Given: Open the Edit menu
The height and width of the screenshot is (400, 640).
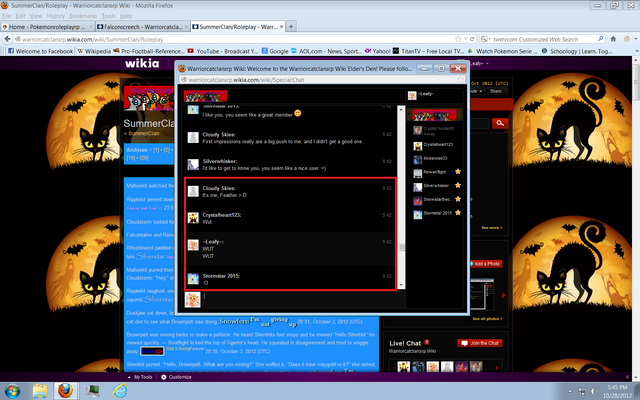Looking at the screenshot, I should (x=20, y=16).
